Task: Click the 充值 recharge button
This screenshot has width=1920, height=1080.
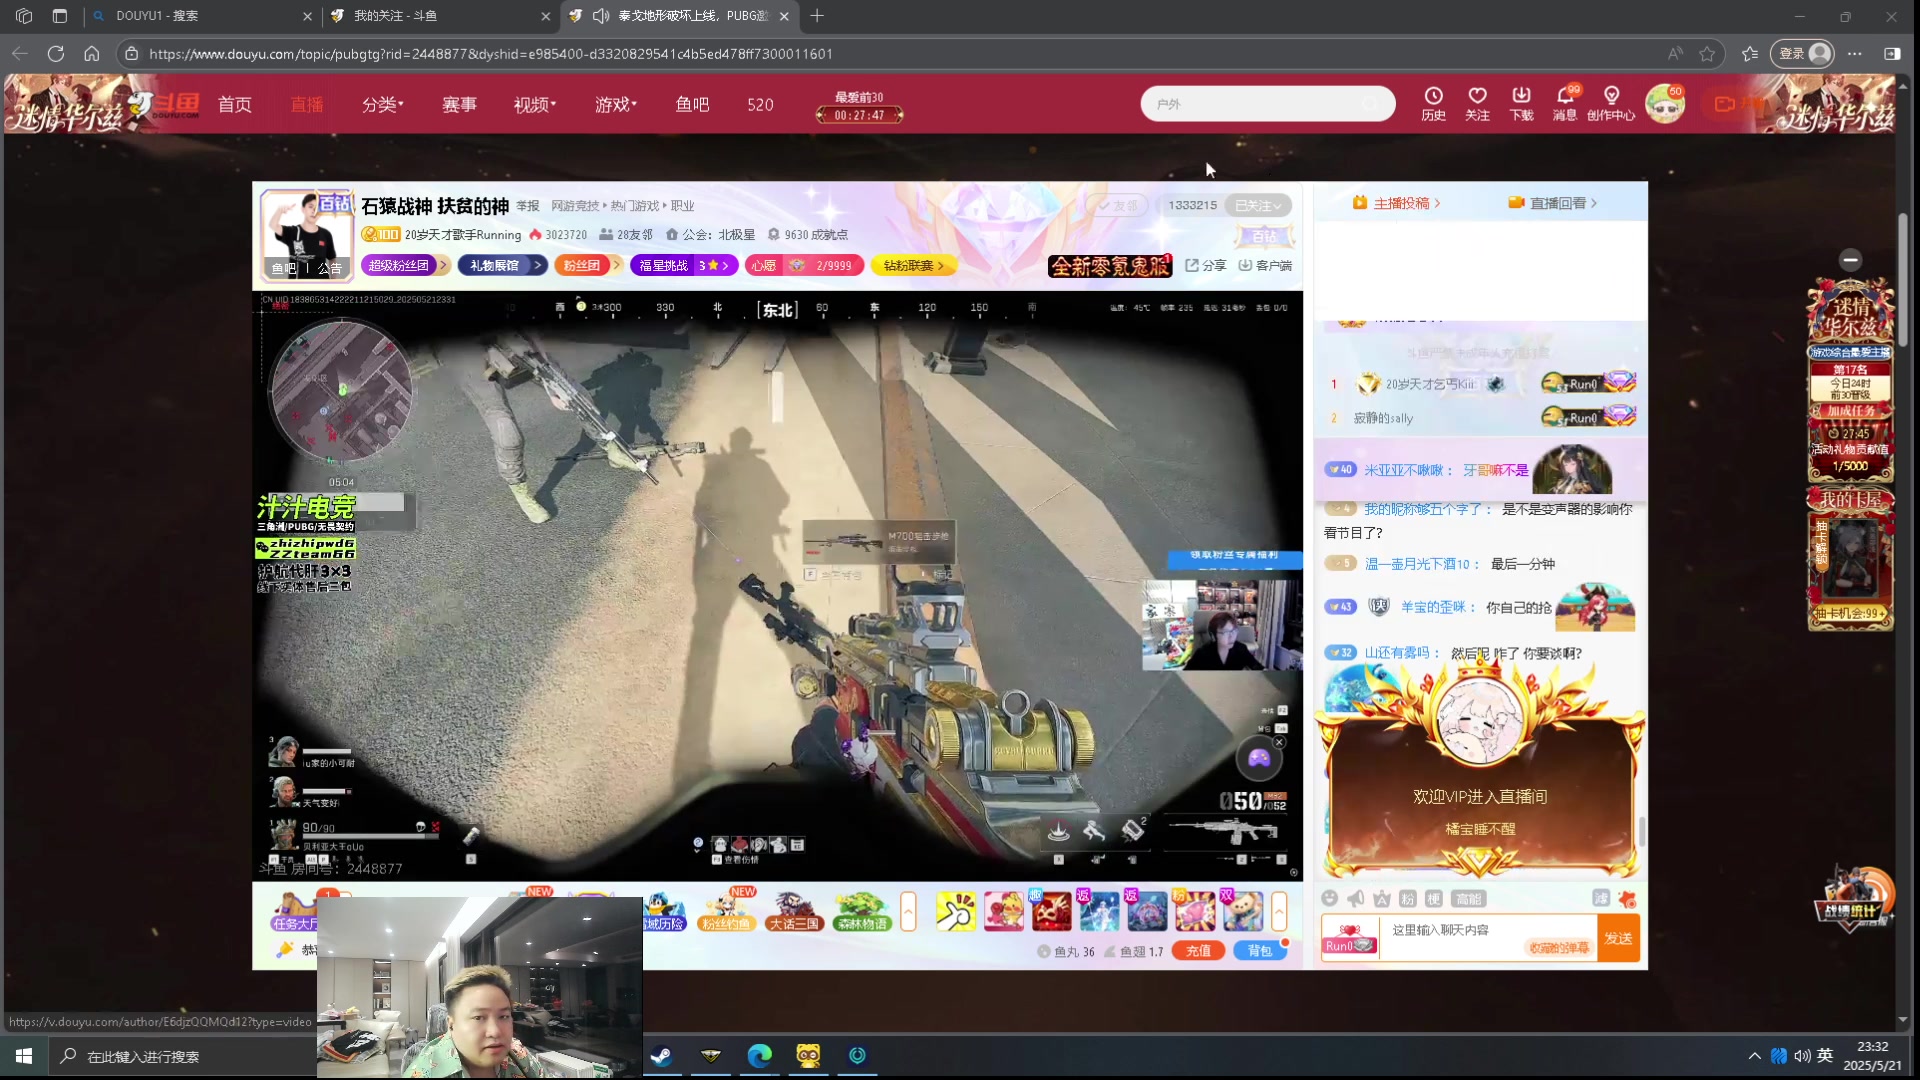Action: pyautogui.click(x=1198, y=951)
